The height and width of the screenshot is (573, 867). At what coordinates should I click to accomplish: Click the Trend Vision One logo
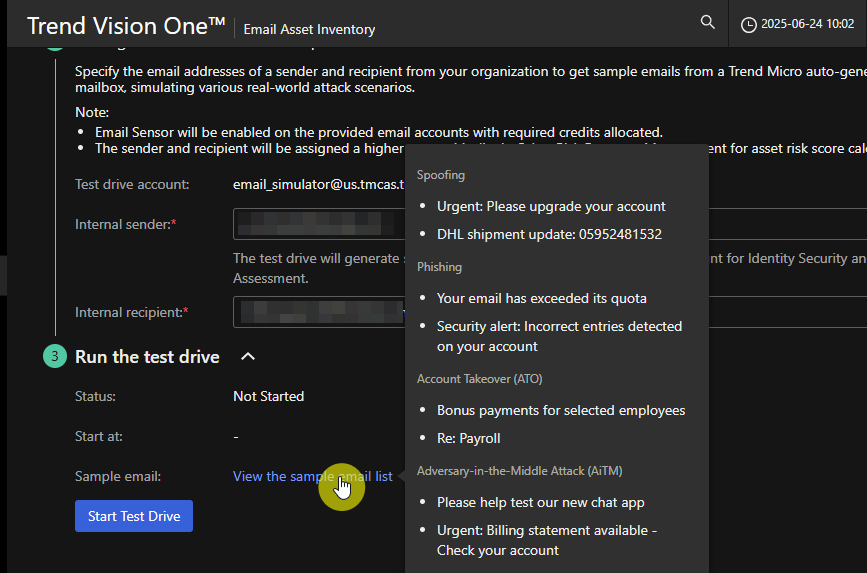(x=126, y=25)
